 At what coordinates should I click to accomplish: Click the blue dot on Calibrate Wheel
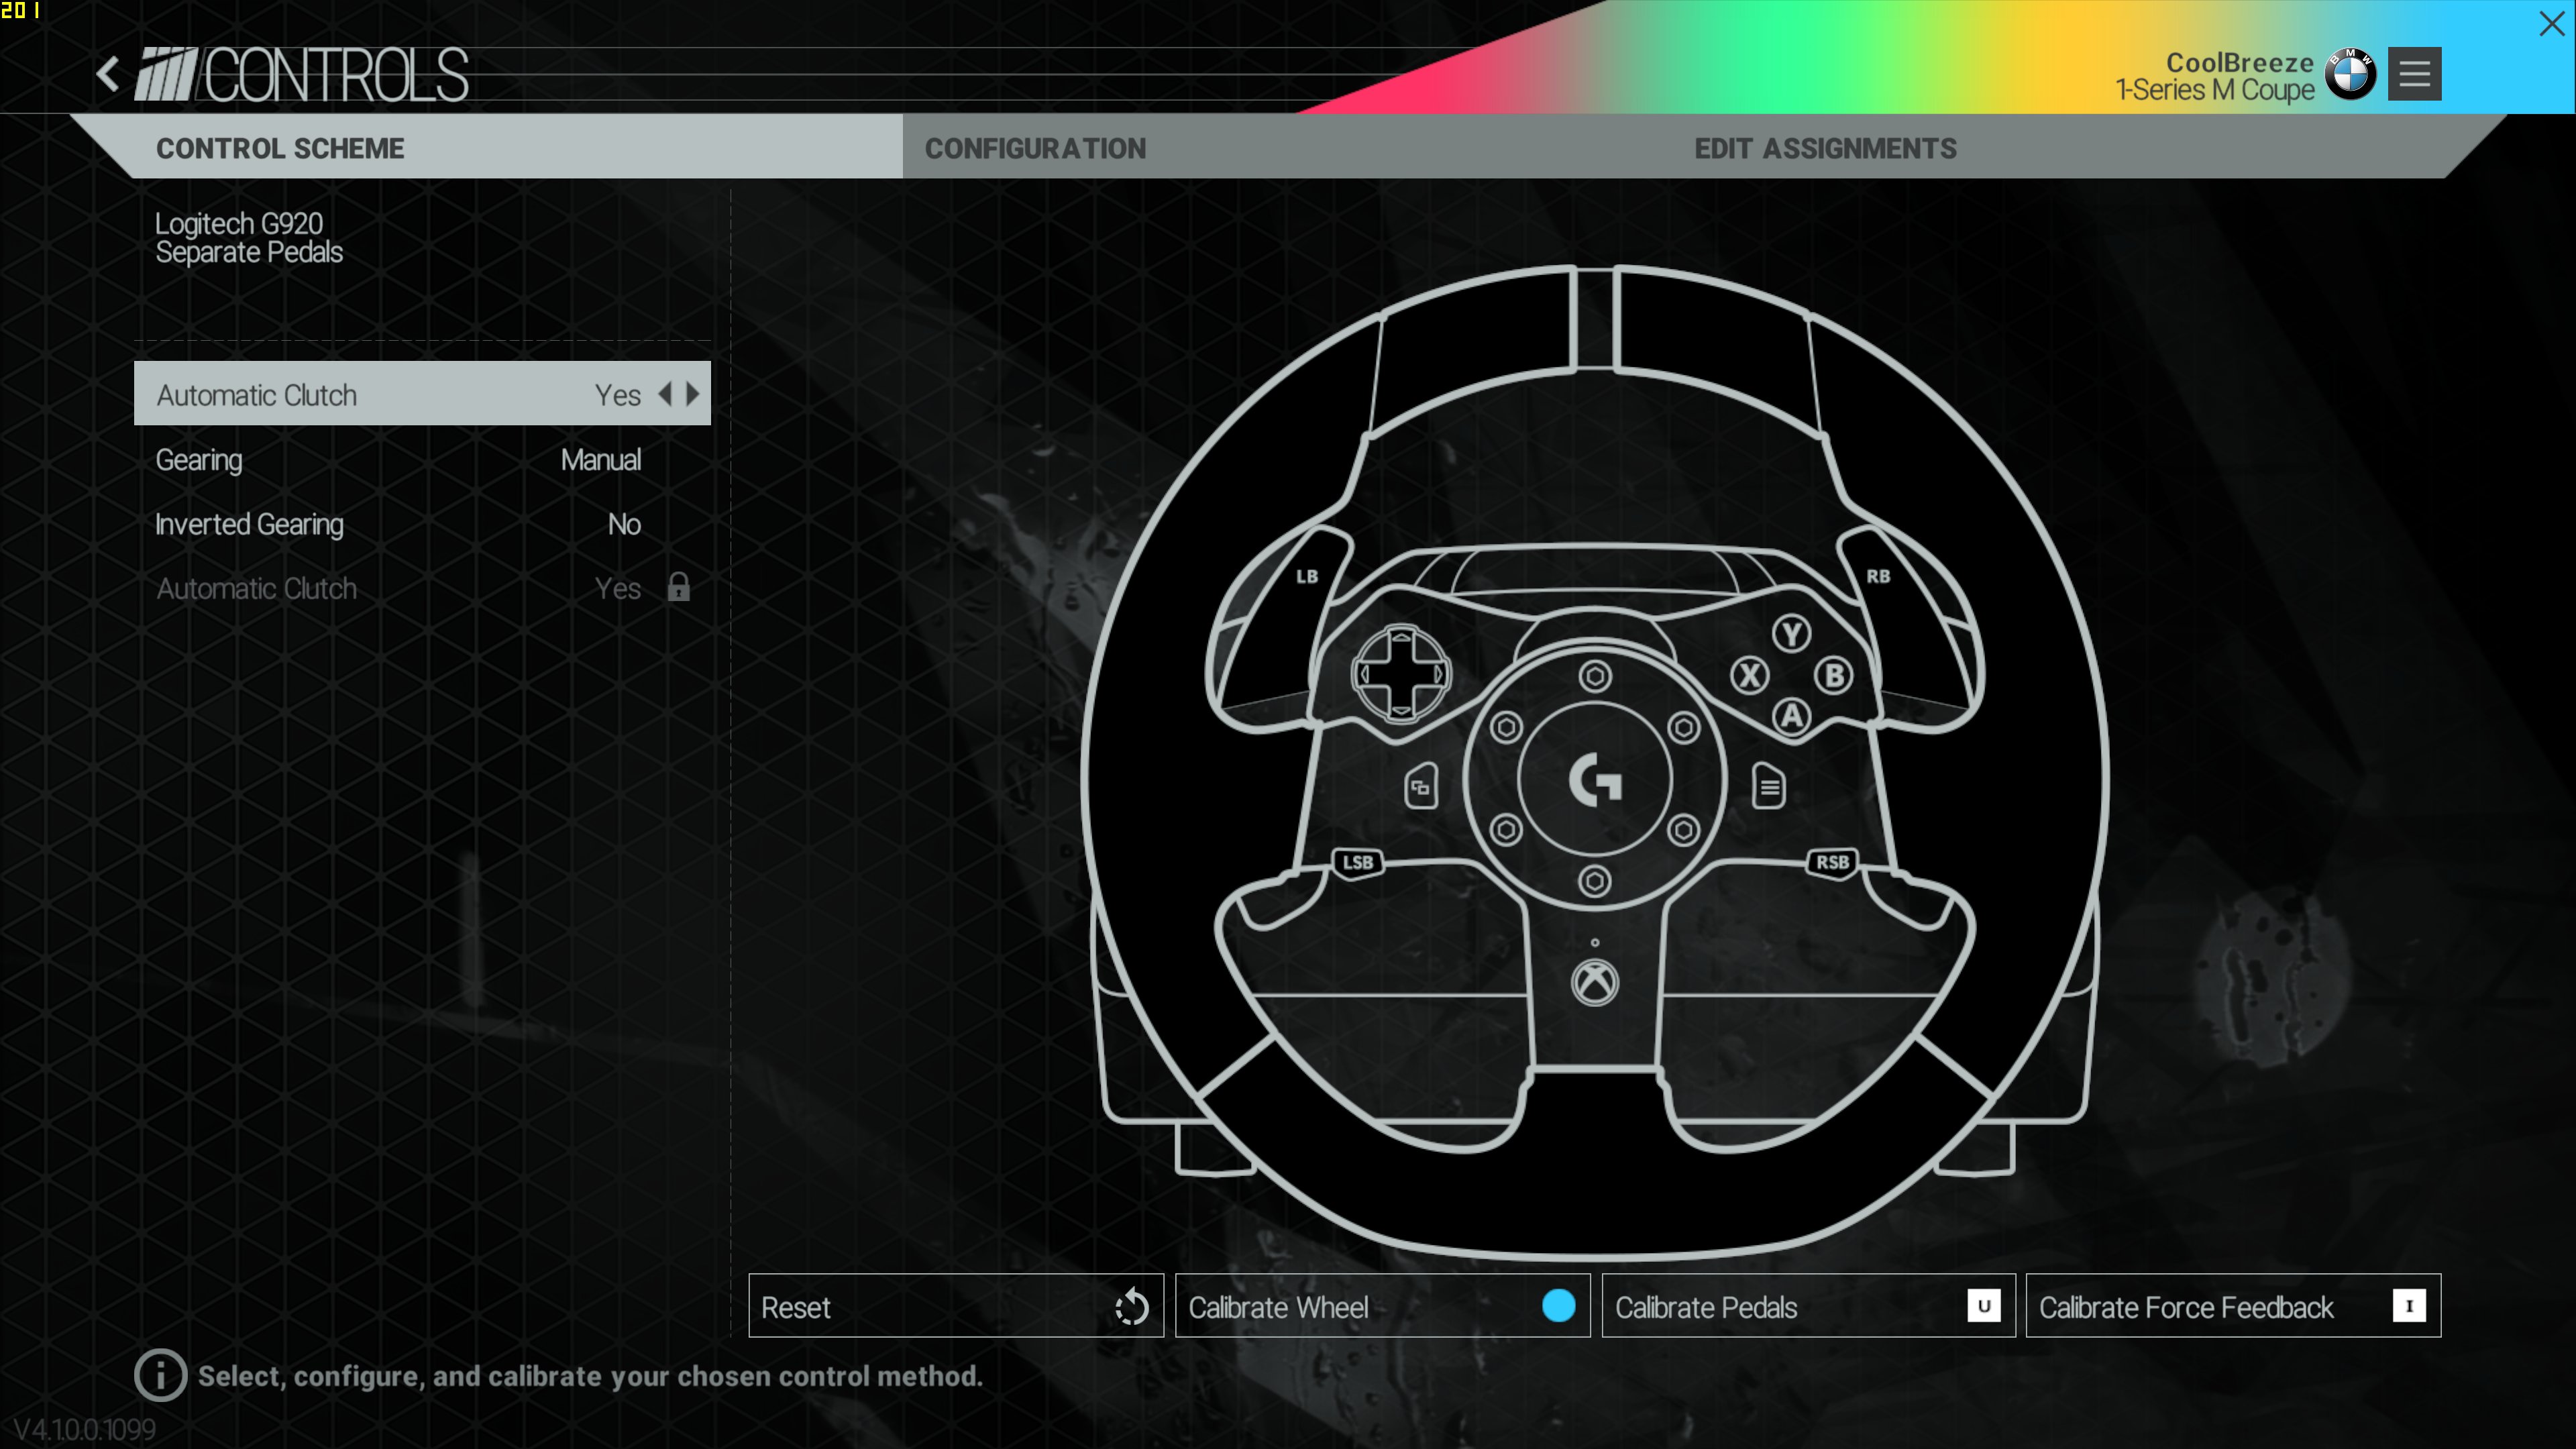1558,1306
